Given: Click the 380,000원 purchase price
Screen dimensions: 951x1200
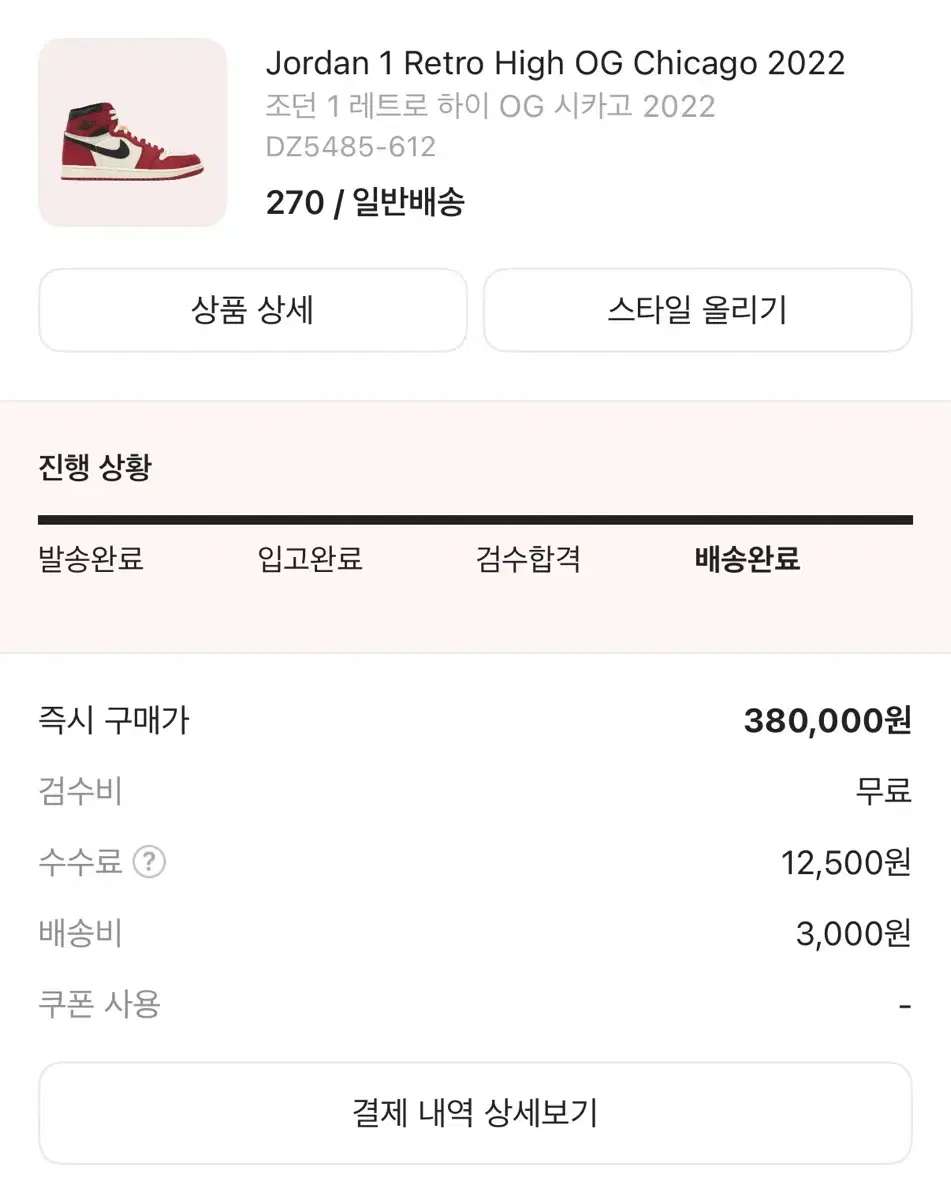Looking at the screenshot, I should [x=827, y=720].
